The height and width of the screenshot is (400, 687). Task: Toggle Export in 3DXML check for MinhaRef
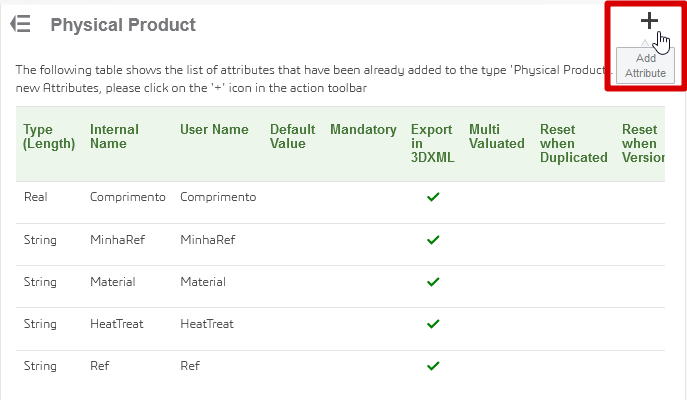click(433, 240)
